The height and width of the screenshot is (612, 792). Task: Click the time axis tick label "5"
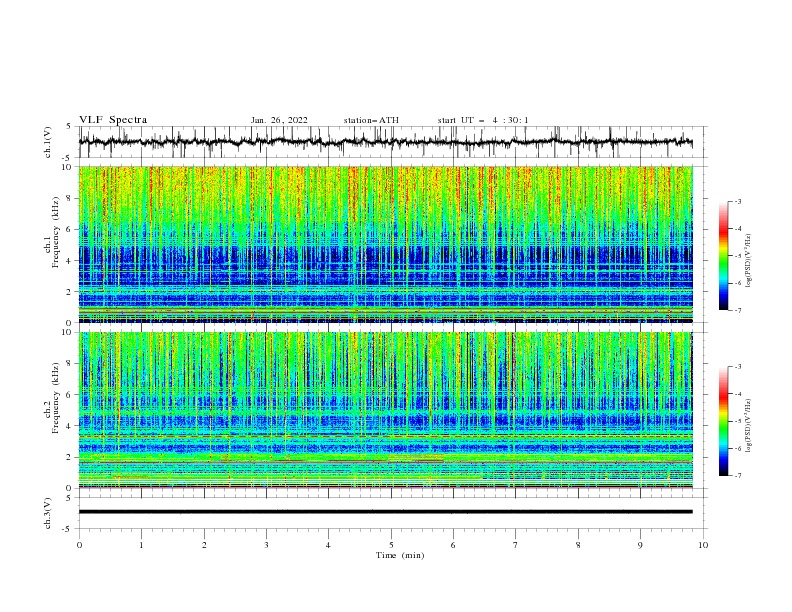(x=391, y=545)
